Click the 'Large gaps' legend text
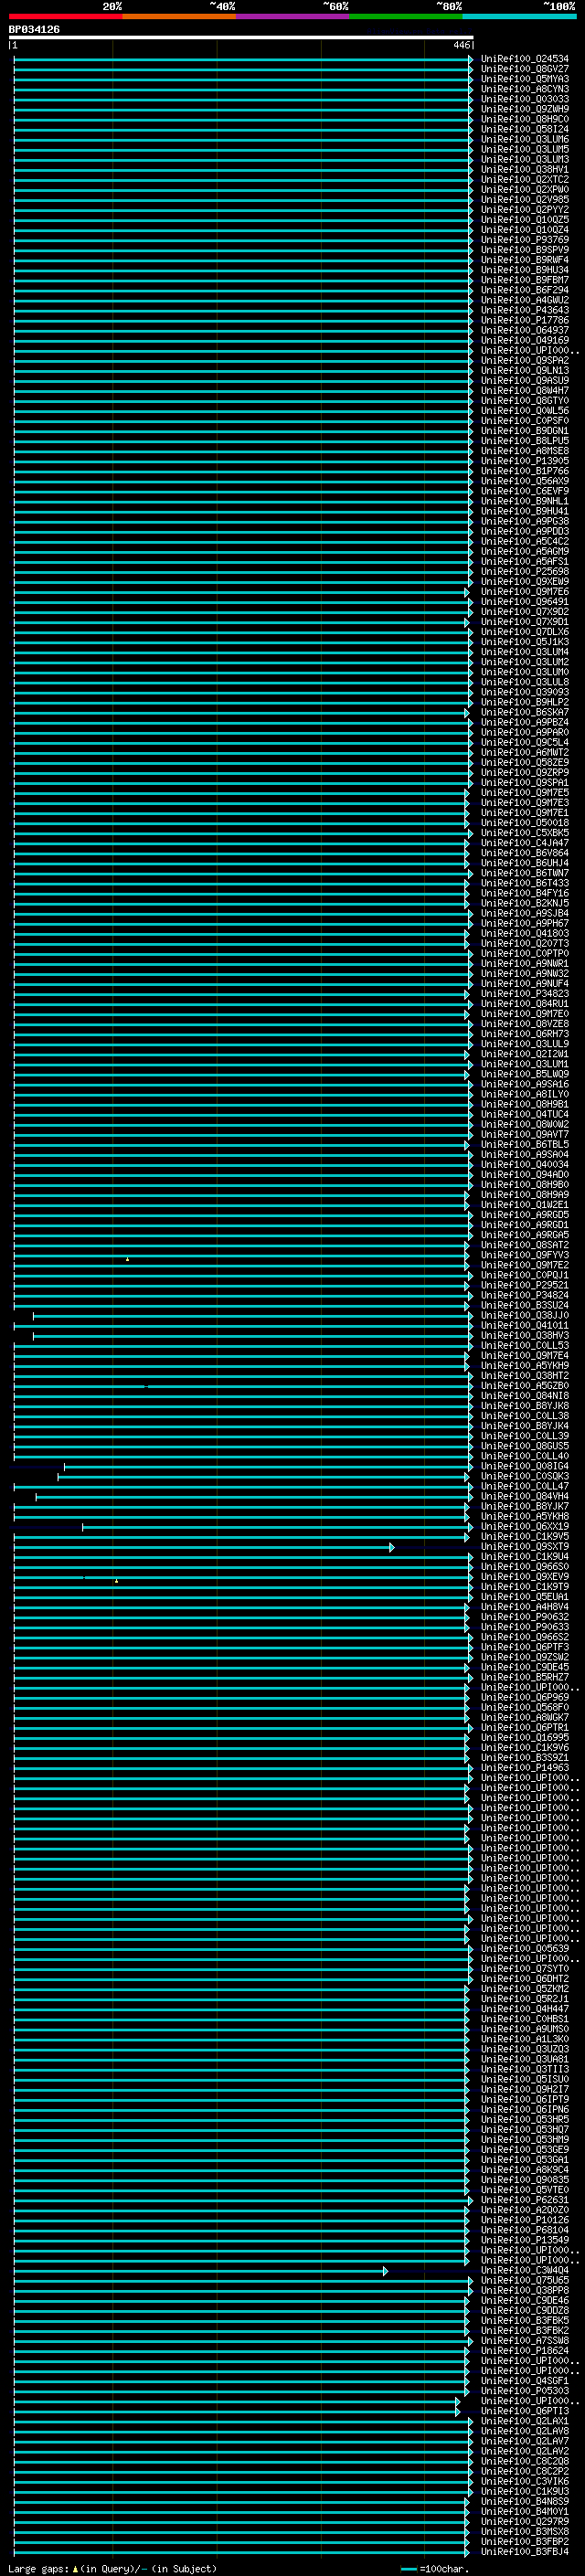 click(38, 2569)
